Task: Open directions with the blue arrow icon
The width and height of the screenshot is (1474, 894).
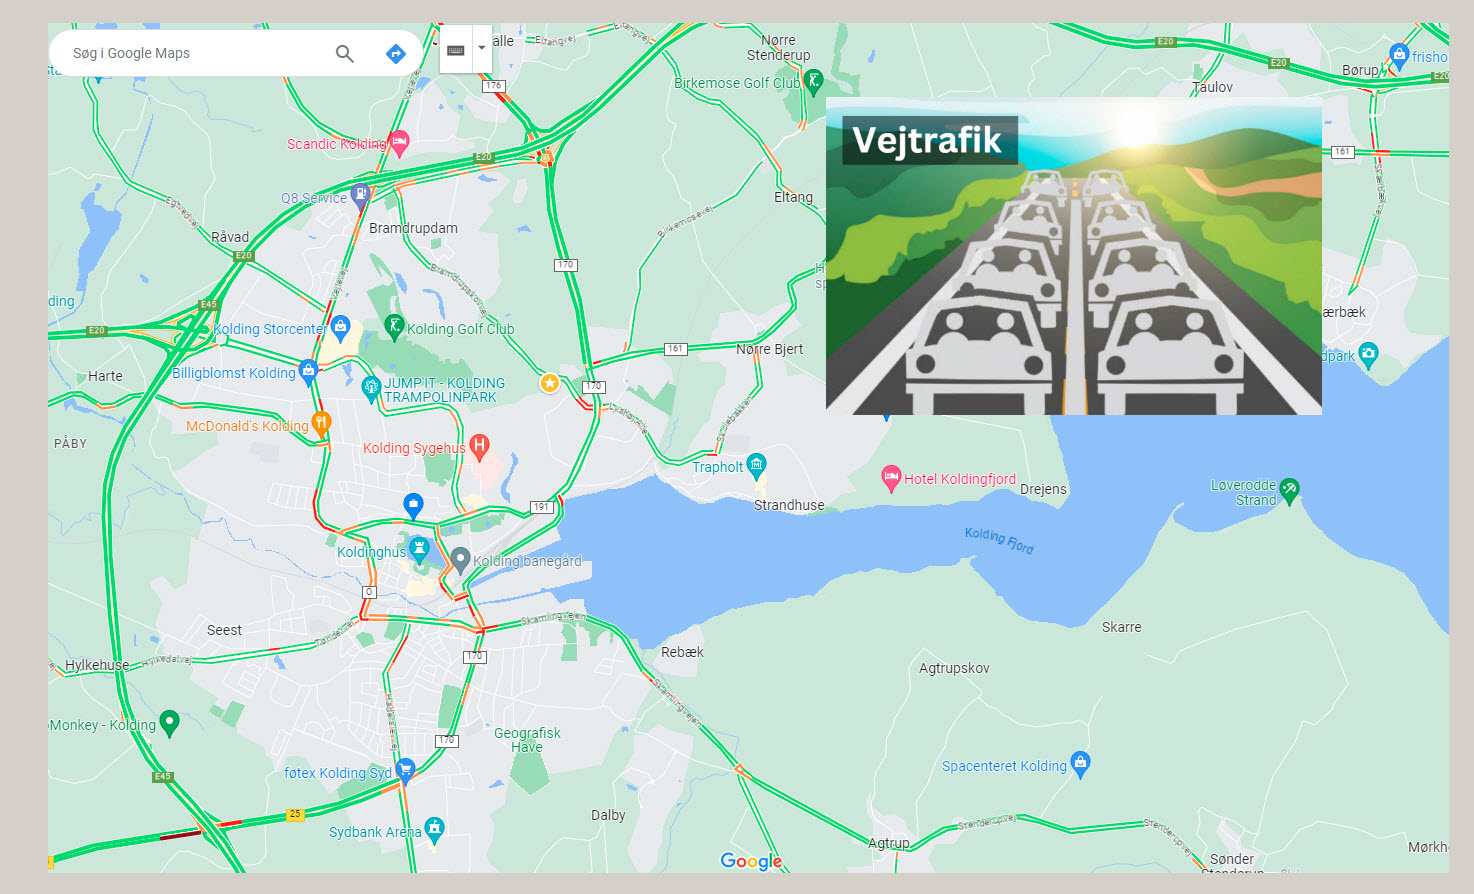Action: pyautogui.click(x=396, y=54)
